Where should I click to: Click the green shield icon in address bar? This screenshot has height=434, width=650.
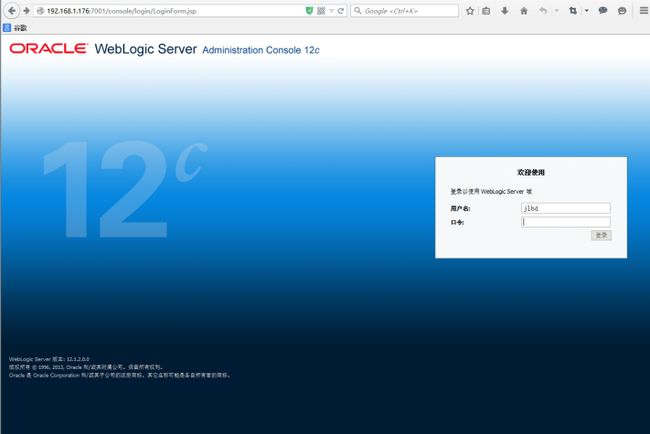[x=309, y=11]
